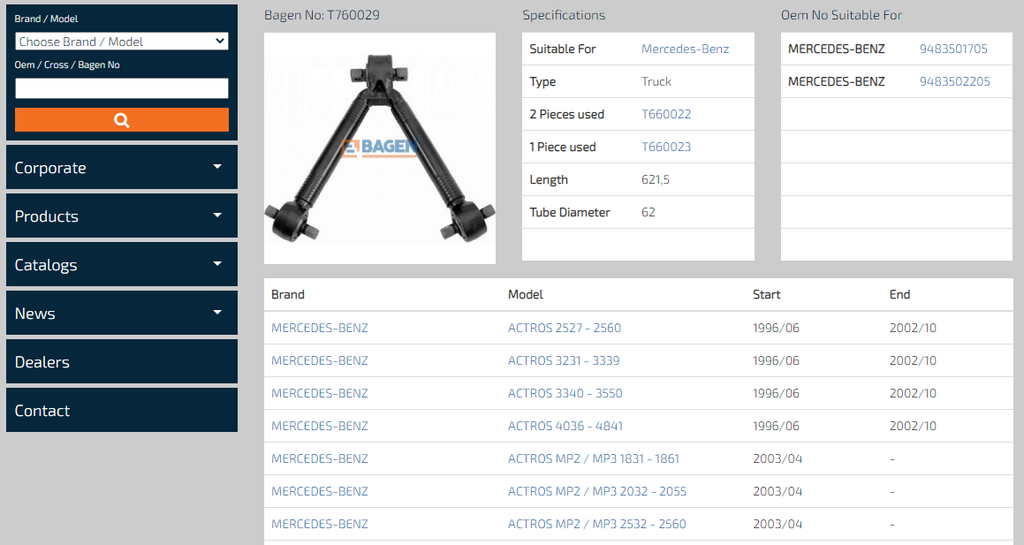The height and width of the screenshot is (545, 1024).
Task: Click MERCEDES-BENZ brand in MP3 2532 - 2560 row
Action: [x=319, y=523]
